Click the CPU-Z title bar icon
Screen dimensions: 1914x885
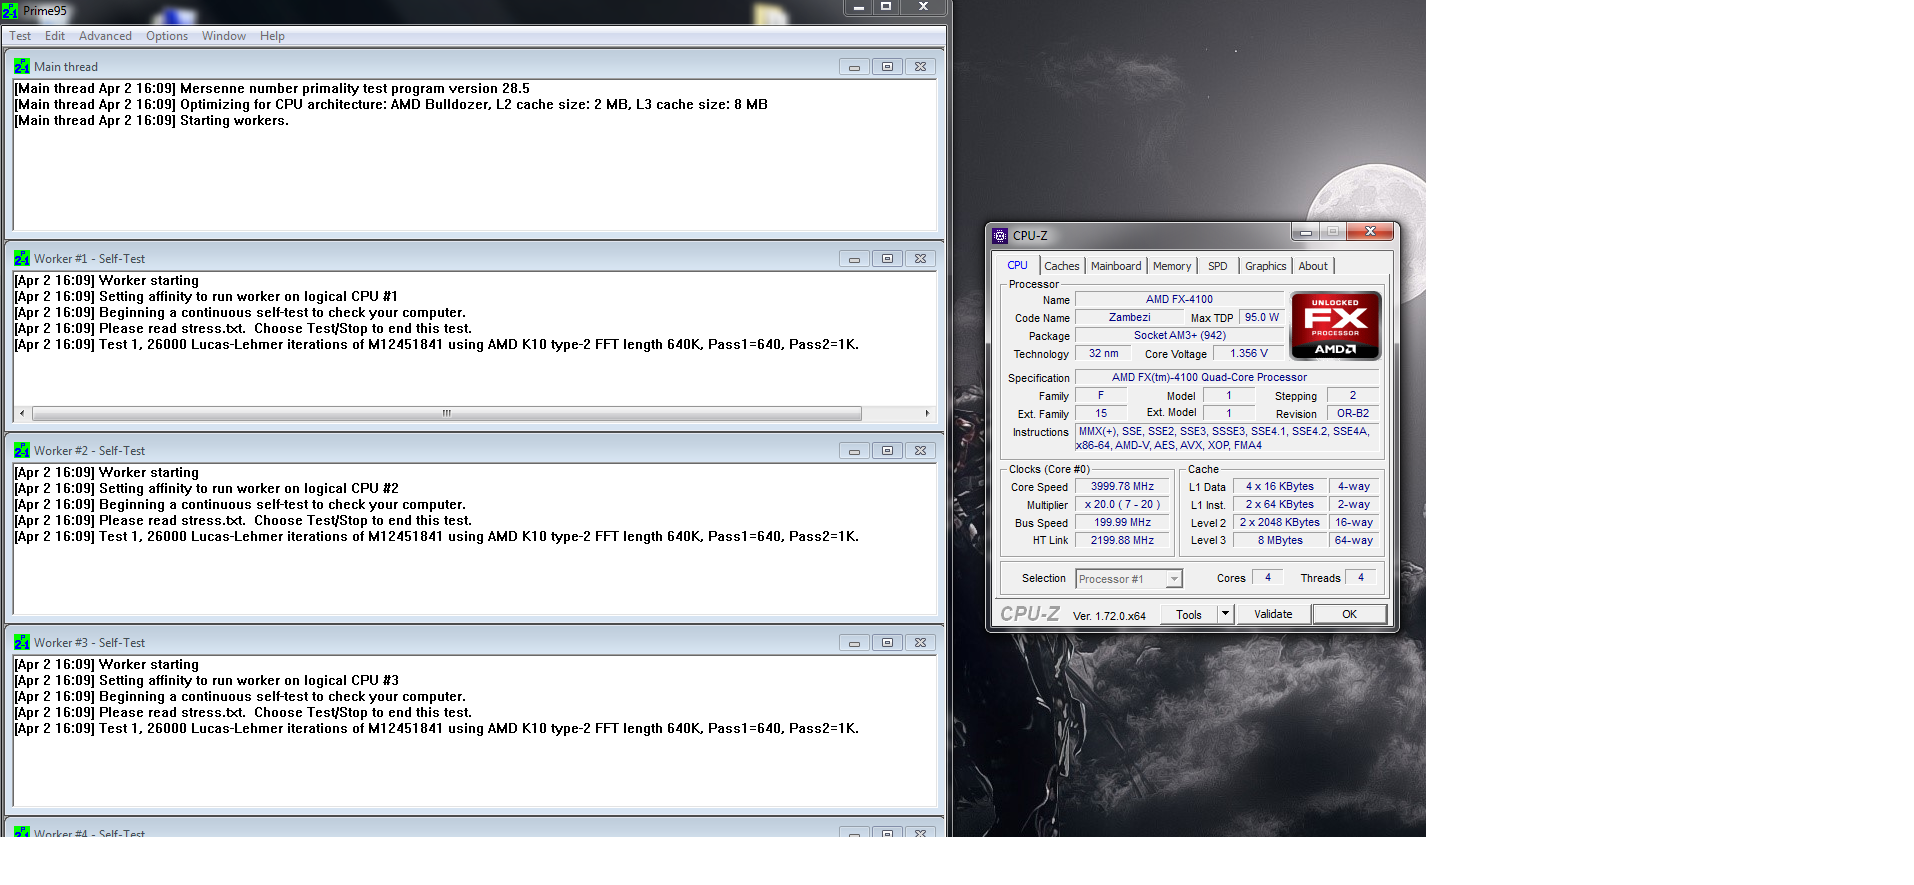[1000, 236]
